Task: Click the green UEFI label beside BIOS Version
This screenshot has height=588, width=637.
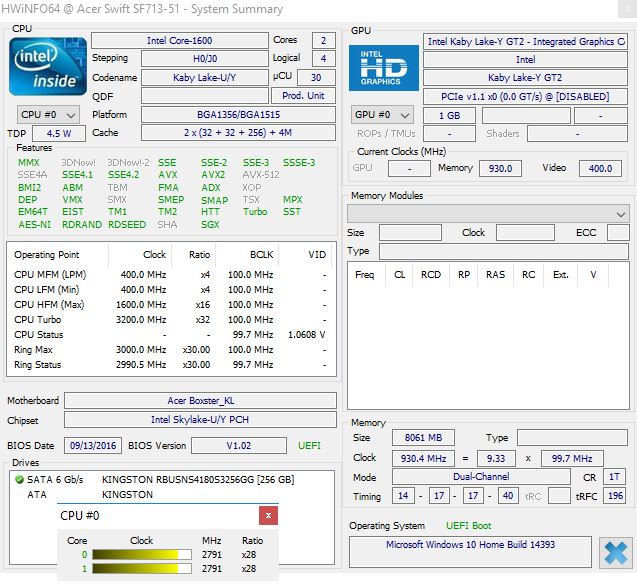Action: [309, 445]
